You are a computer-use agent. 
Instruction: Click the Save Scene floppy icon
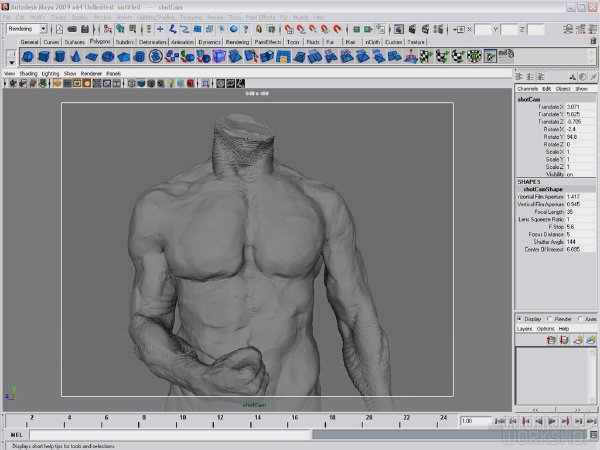click(85, 29)
